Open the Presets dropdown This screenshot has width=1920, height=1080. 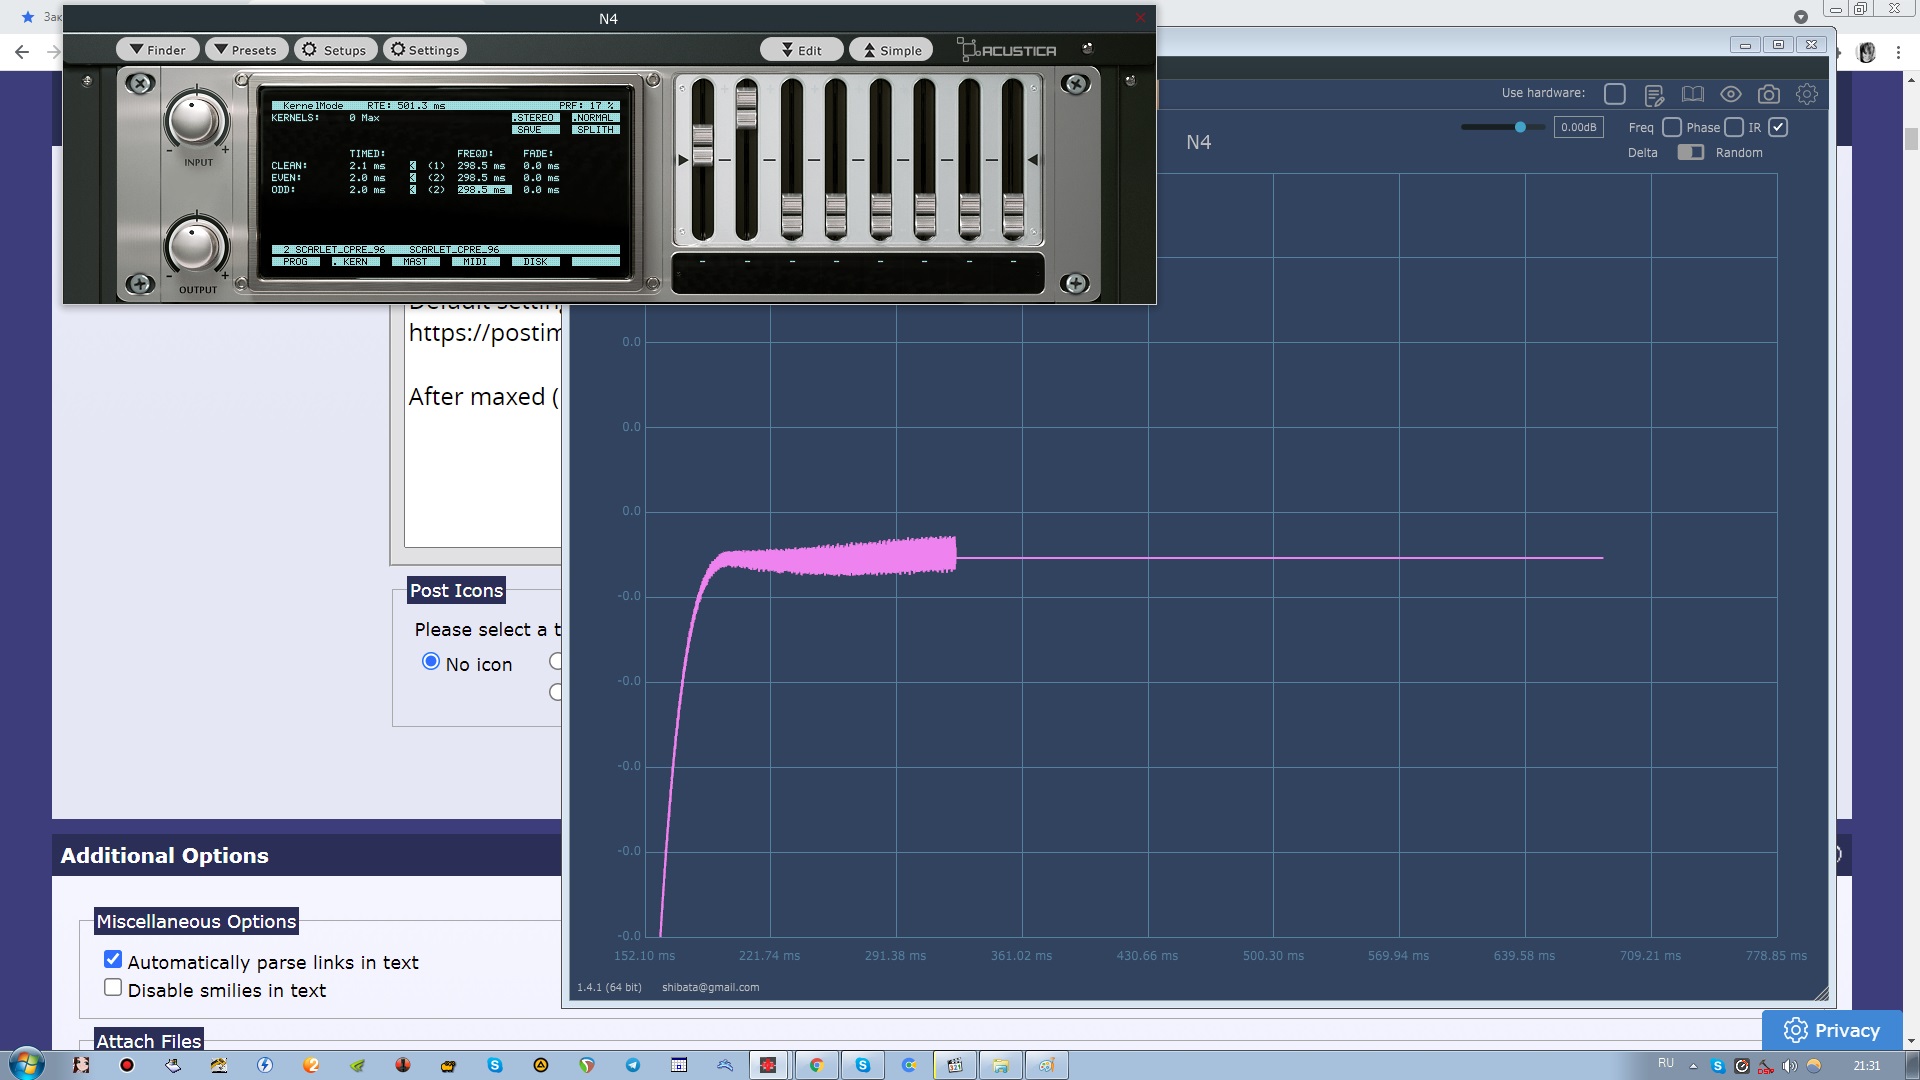click(x=246, y=50)
